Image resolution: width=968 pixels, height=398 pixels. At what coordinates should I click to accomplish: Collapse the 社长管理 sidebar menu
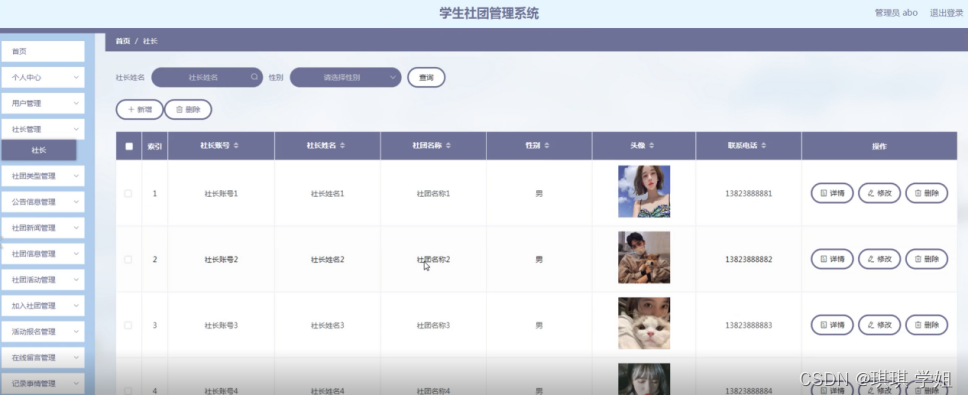pos(43,129)
